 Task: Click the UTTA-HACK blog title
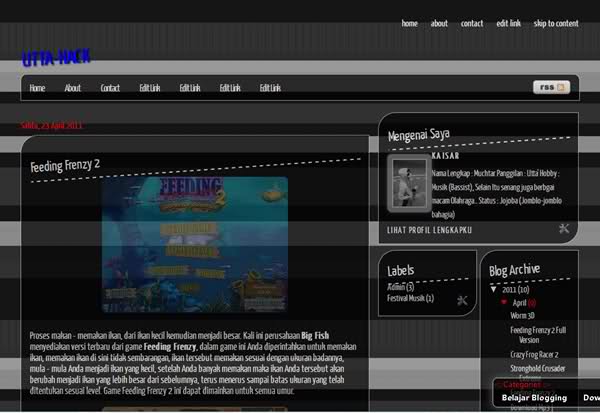(56, 57)
